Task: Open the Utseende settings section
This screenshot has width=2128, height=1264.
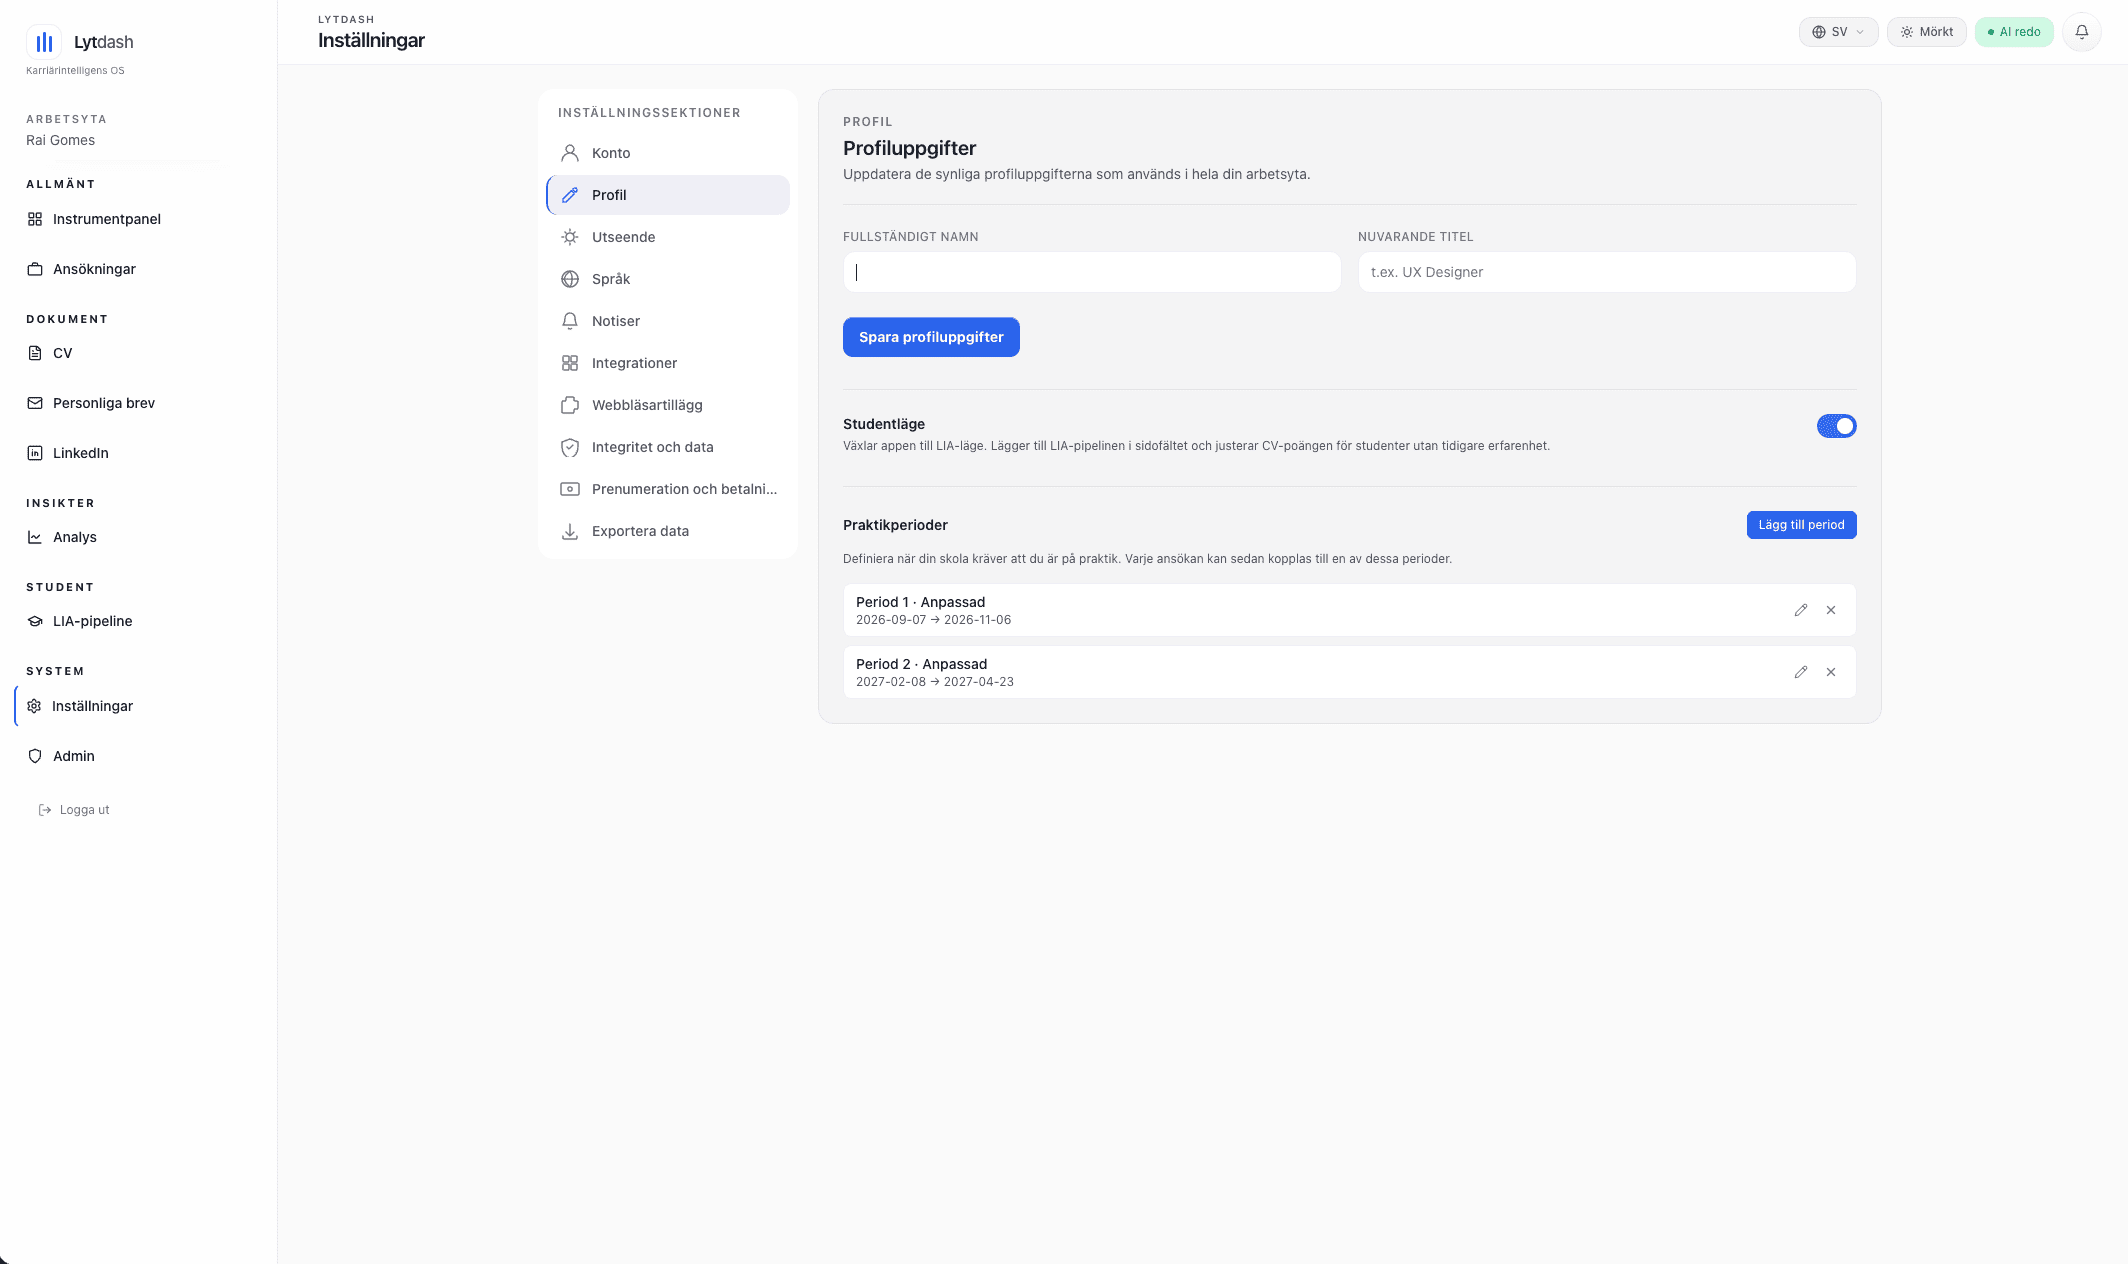Action: [x=668, y=237]
